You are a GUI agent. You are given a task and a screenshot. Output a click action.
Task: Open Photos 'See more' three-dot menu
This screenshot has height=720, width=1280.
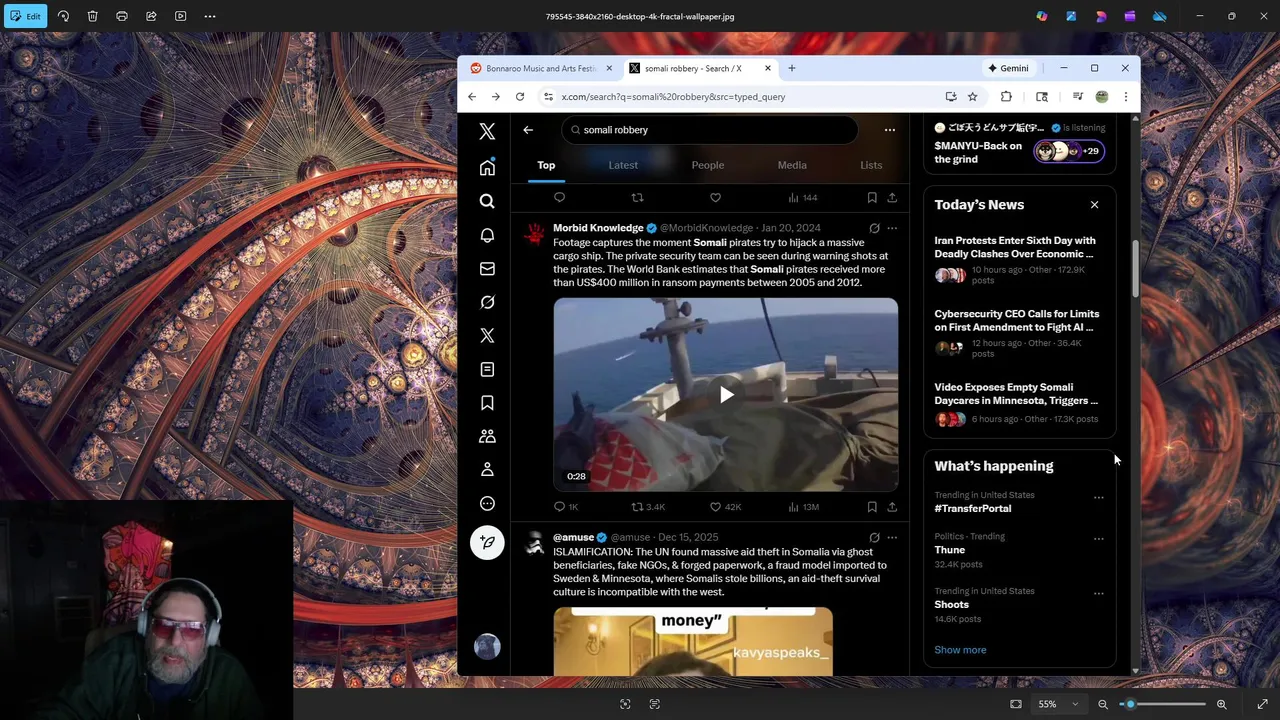click(x=210, y=16)
